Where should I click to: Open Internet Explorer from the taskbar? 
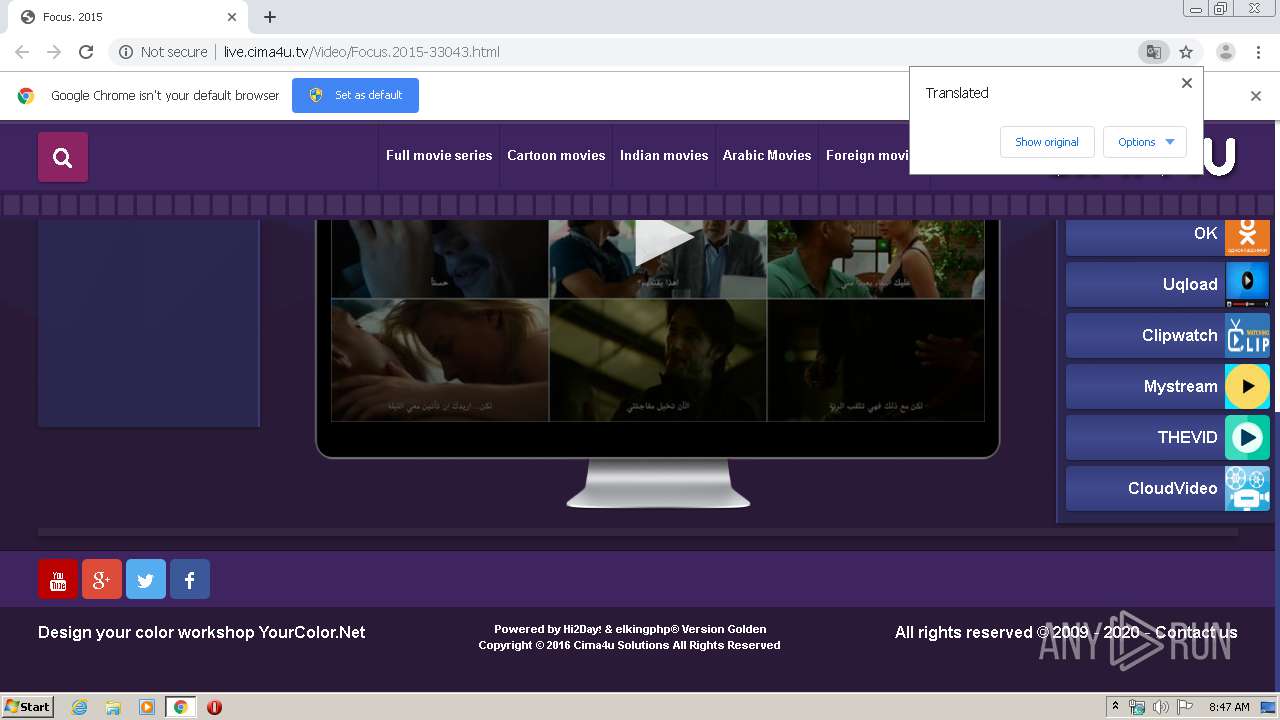tap(80, 707)
